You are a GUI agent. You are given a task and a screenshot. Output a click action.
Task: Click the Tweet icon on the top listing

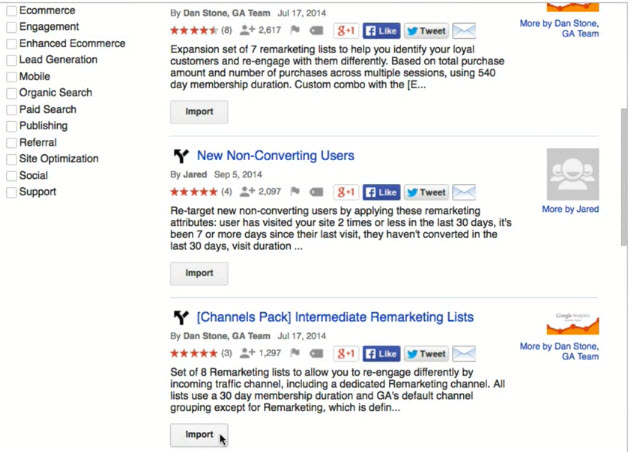click(x=426, y=31)
